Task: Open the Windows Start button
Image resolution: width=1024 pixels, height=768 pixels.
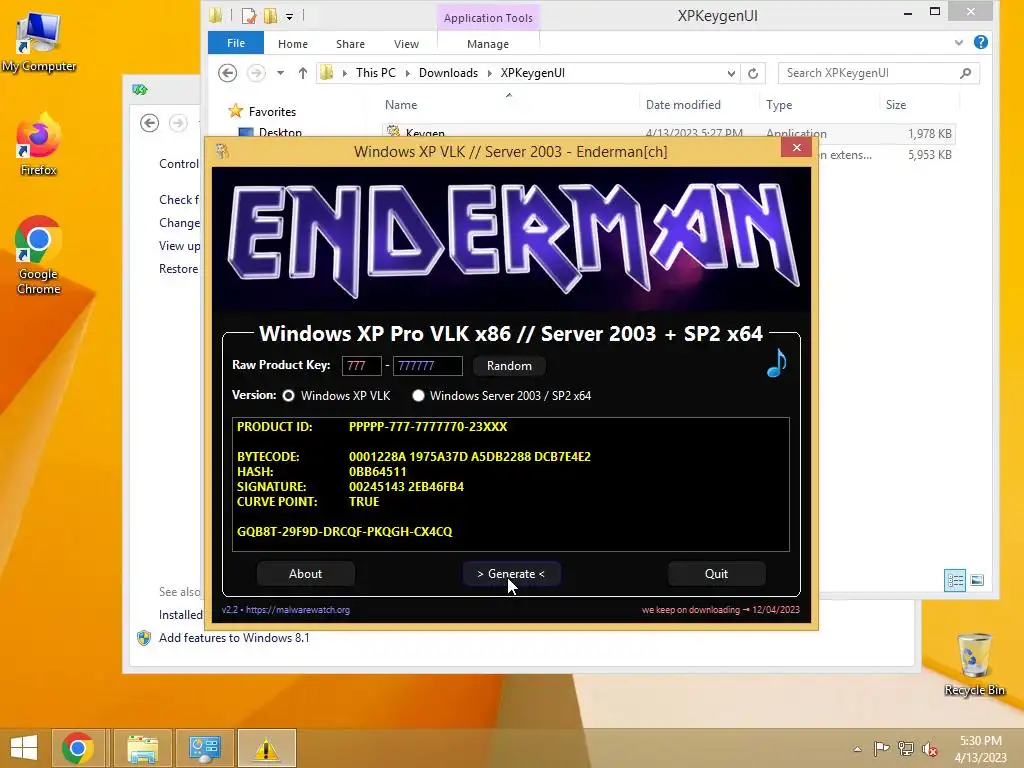Action: point(24,748)
